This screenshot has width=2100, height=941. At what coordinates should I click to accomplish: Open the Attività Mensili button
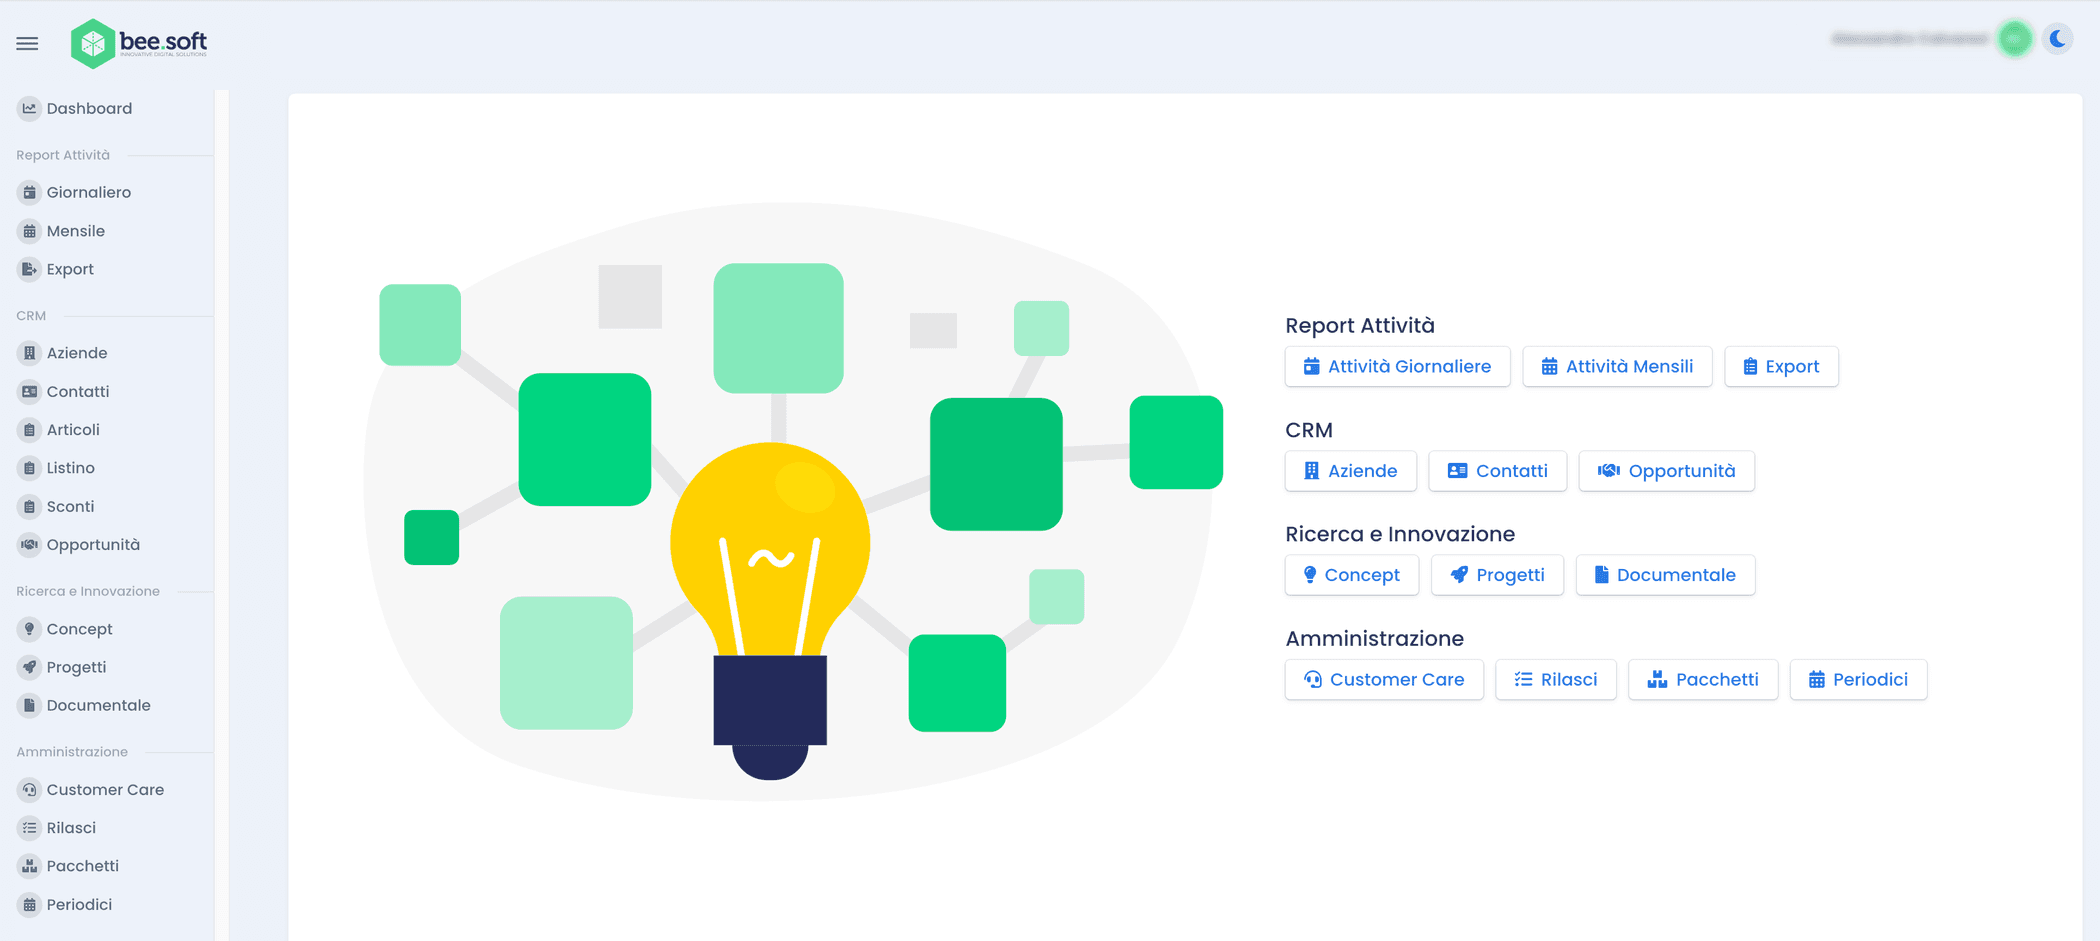click(x=1616, y=366)
